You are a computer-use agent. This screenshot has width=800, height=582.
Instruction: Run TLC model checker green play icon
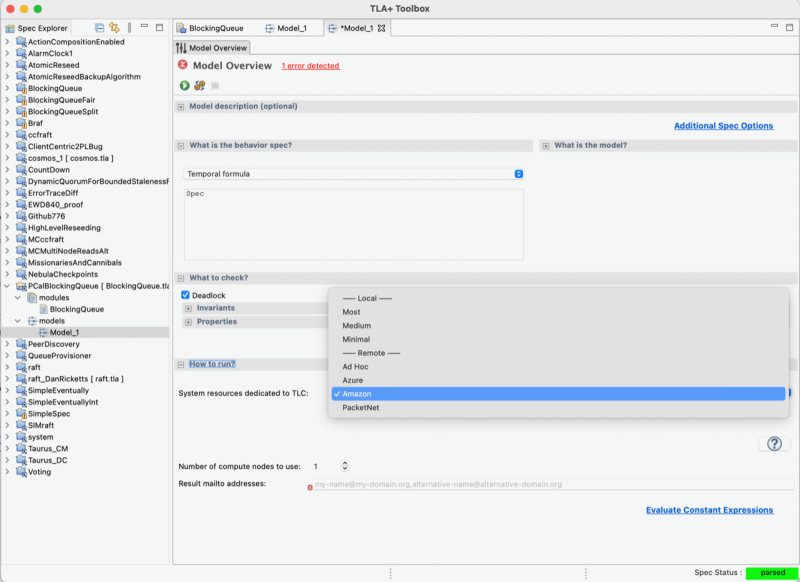click(185, 86)
